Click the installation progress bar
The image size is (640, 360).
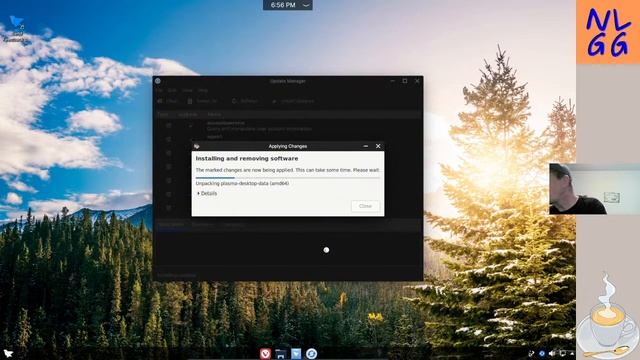(x=287, y=178)
